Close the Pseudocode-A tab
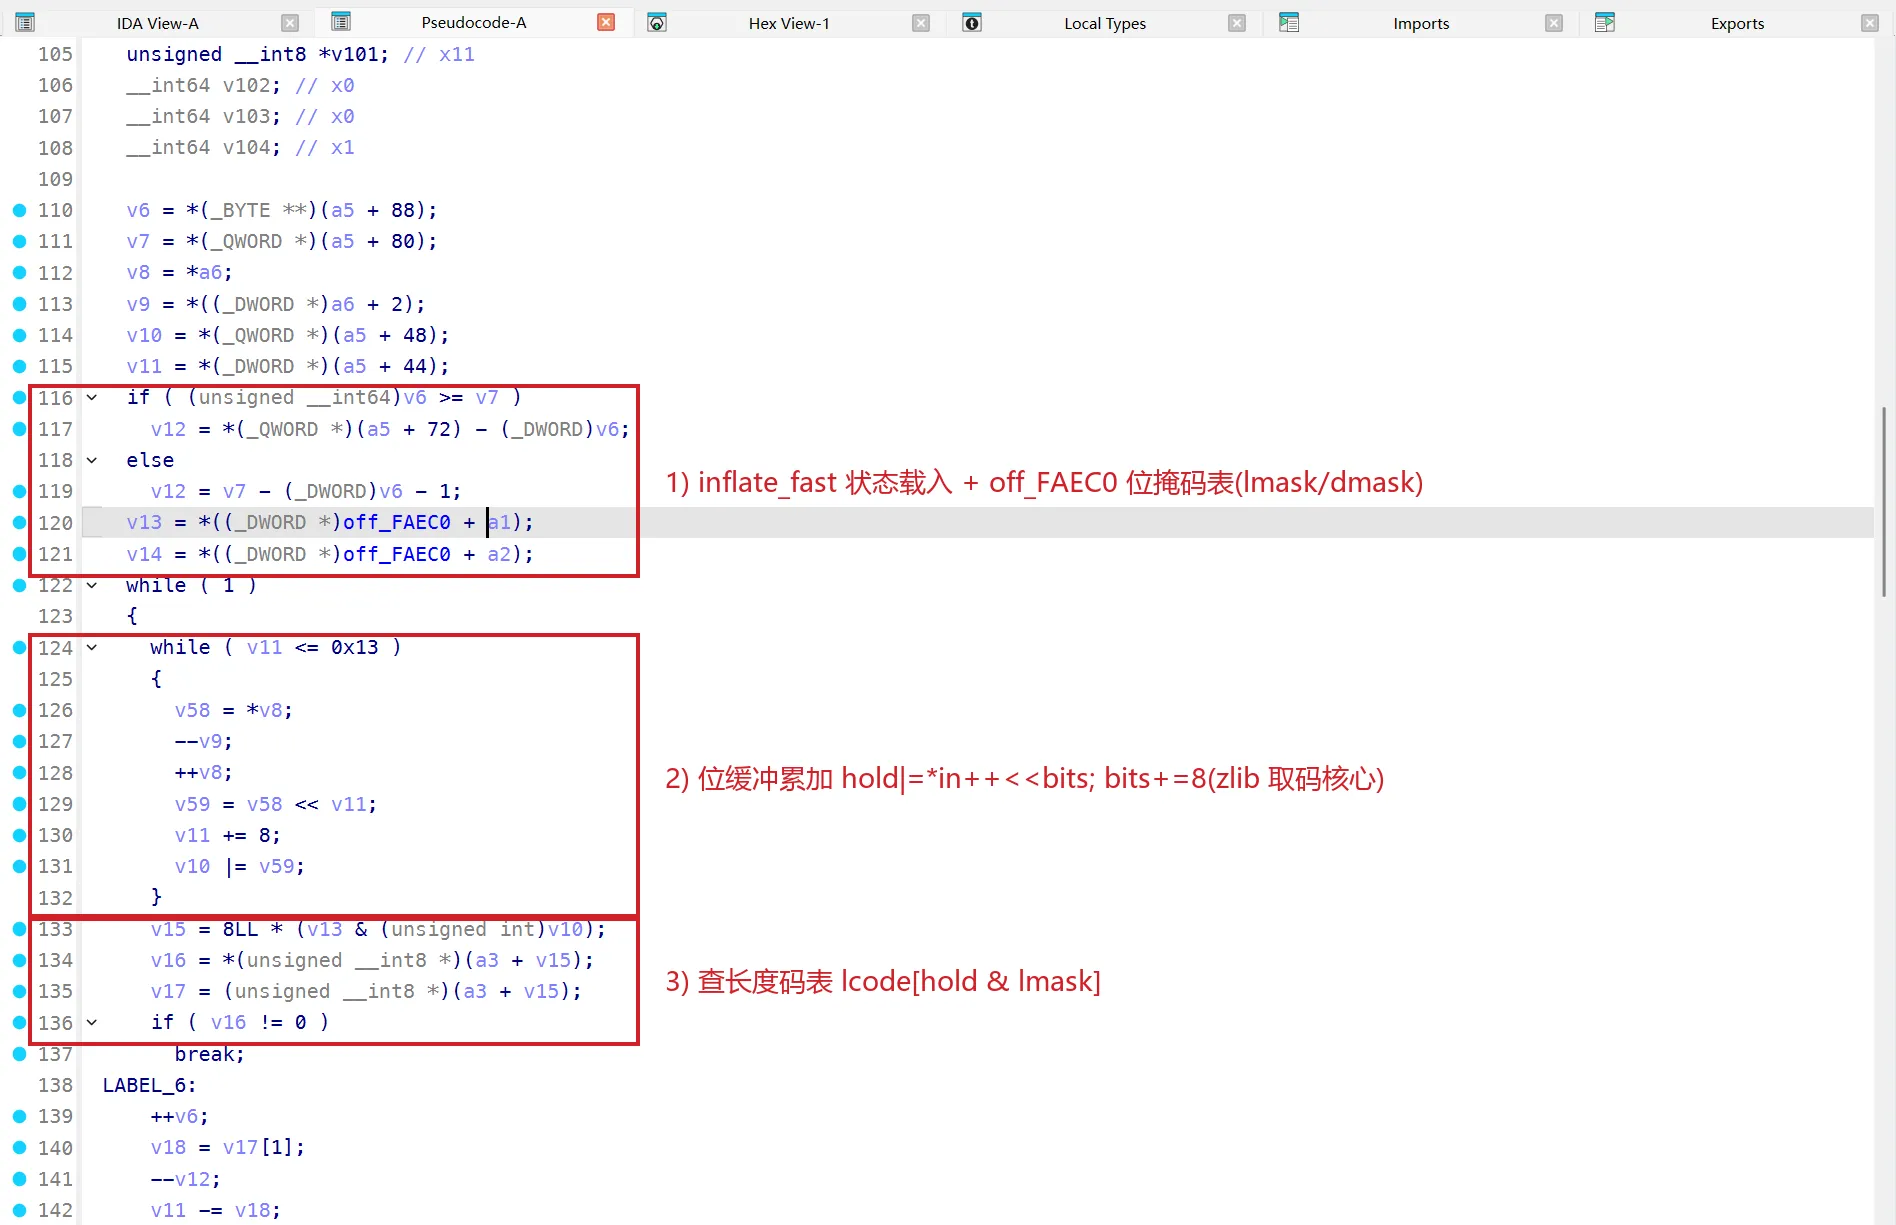The image size is (1896, 1225). (606, 22)
